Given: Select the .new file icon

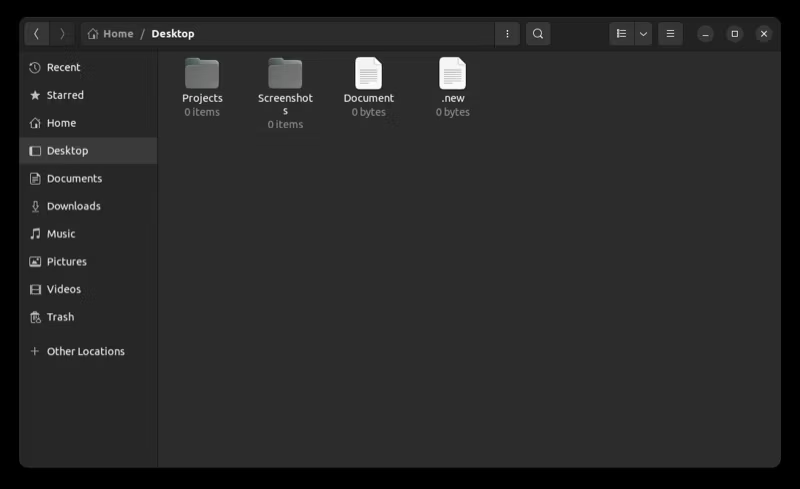Looking at the screenshot, I should pos(453,74).
